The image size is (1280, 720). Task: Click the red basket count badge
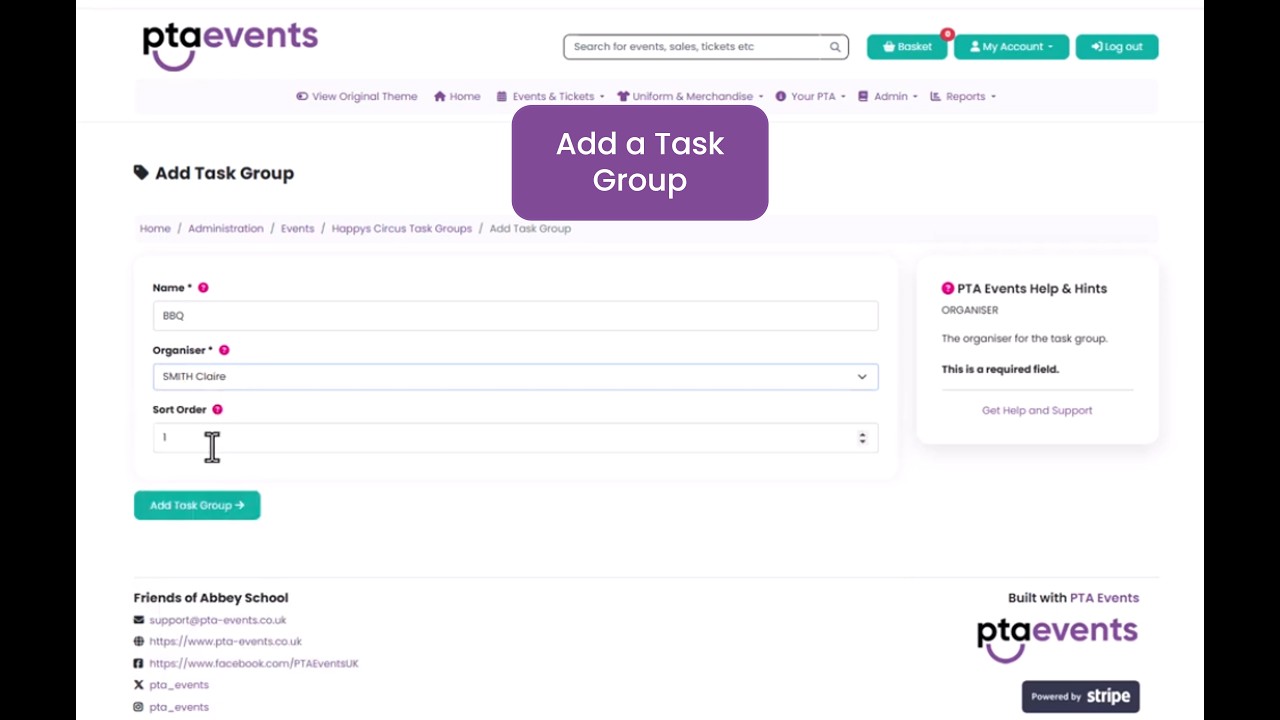click(x=947, y=34)
